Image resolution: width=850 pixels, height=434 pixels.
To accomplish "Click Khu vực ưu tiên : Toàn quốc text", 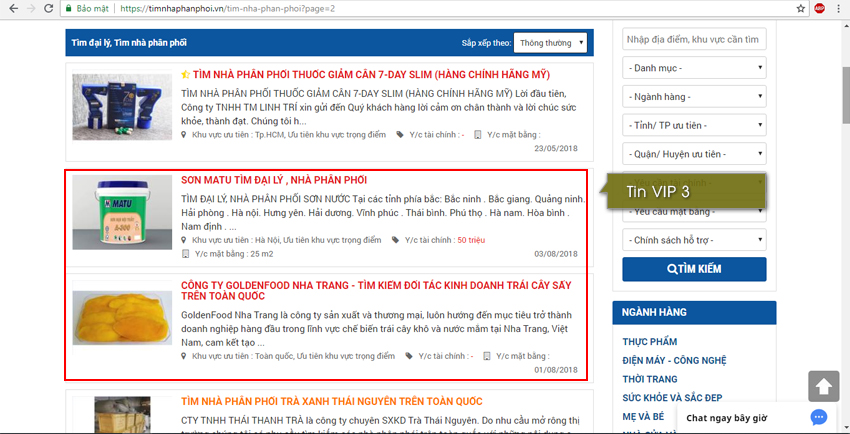I will point(293,356).
